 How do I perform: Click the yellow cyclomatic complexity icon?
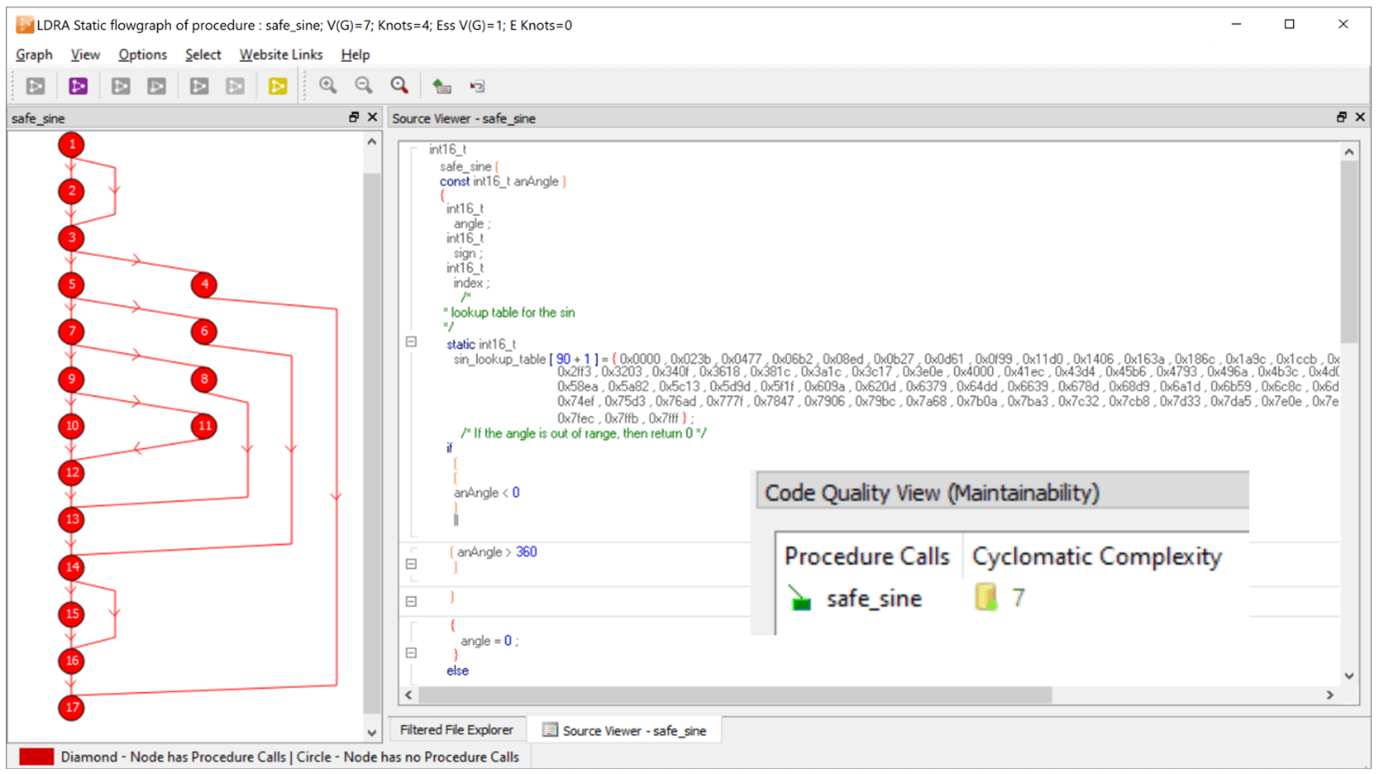pos(986,598)
